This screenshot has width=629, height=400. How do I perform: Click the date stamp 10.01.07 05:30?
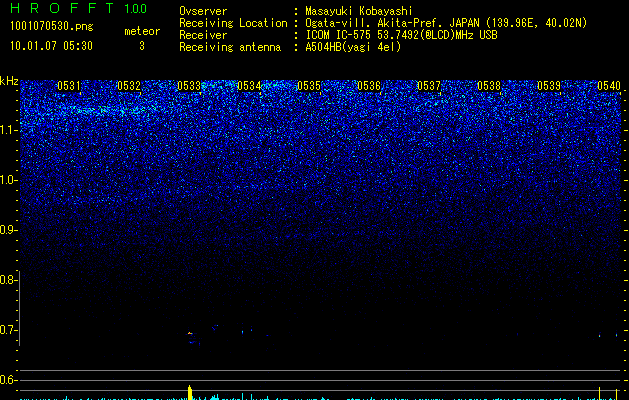[51, 46]
